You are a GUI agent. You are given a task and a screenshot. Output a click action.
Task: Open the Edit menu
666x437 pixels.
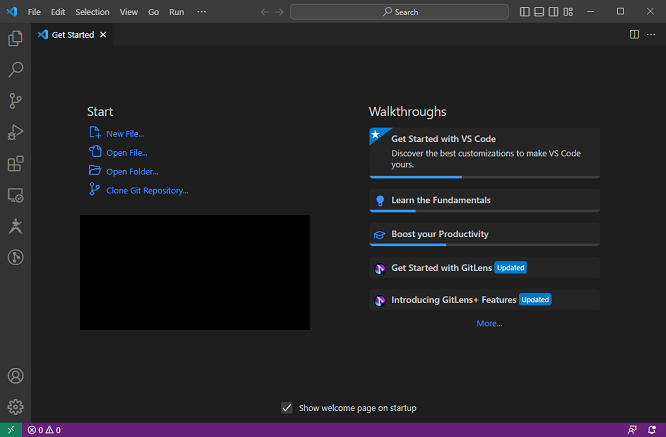tap(58, 12)
